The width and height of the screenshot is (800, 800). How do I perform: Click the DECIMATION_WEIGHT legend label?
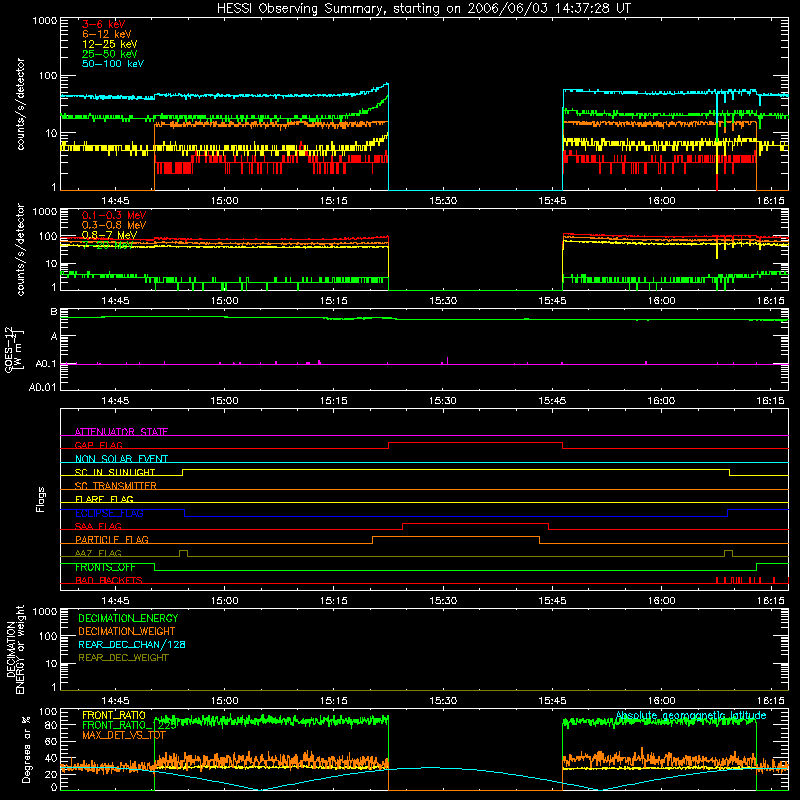tap(127, 631)
